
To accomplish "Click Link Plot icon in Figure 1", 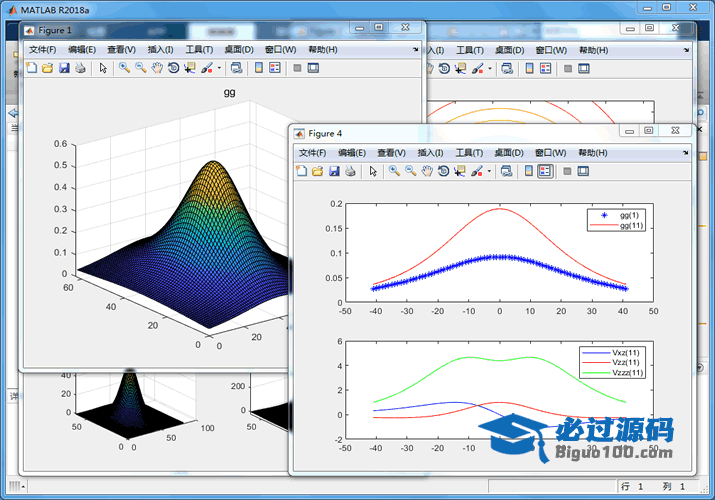I will pos(236,68).
